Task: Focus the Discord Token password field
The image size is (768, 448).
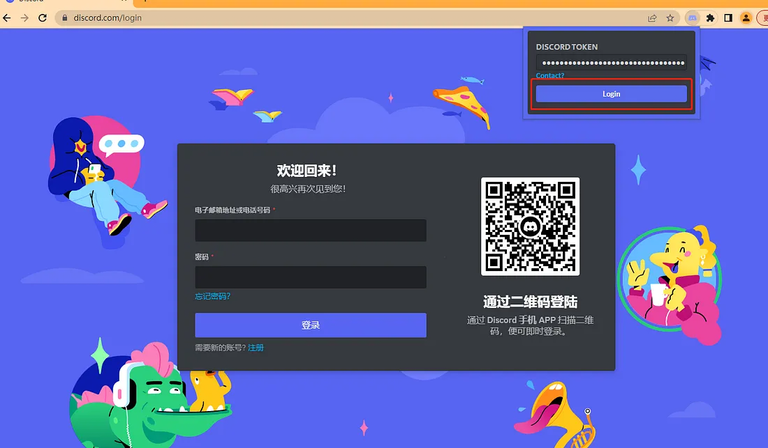Action: coord(611,63)
